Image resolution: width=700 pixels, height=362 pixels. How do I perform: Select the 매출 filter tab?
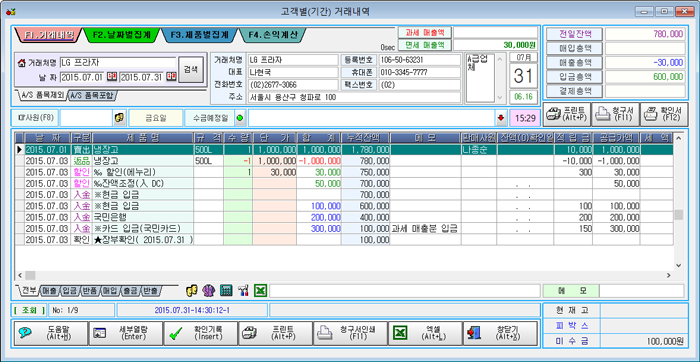coord(50,291)
